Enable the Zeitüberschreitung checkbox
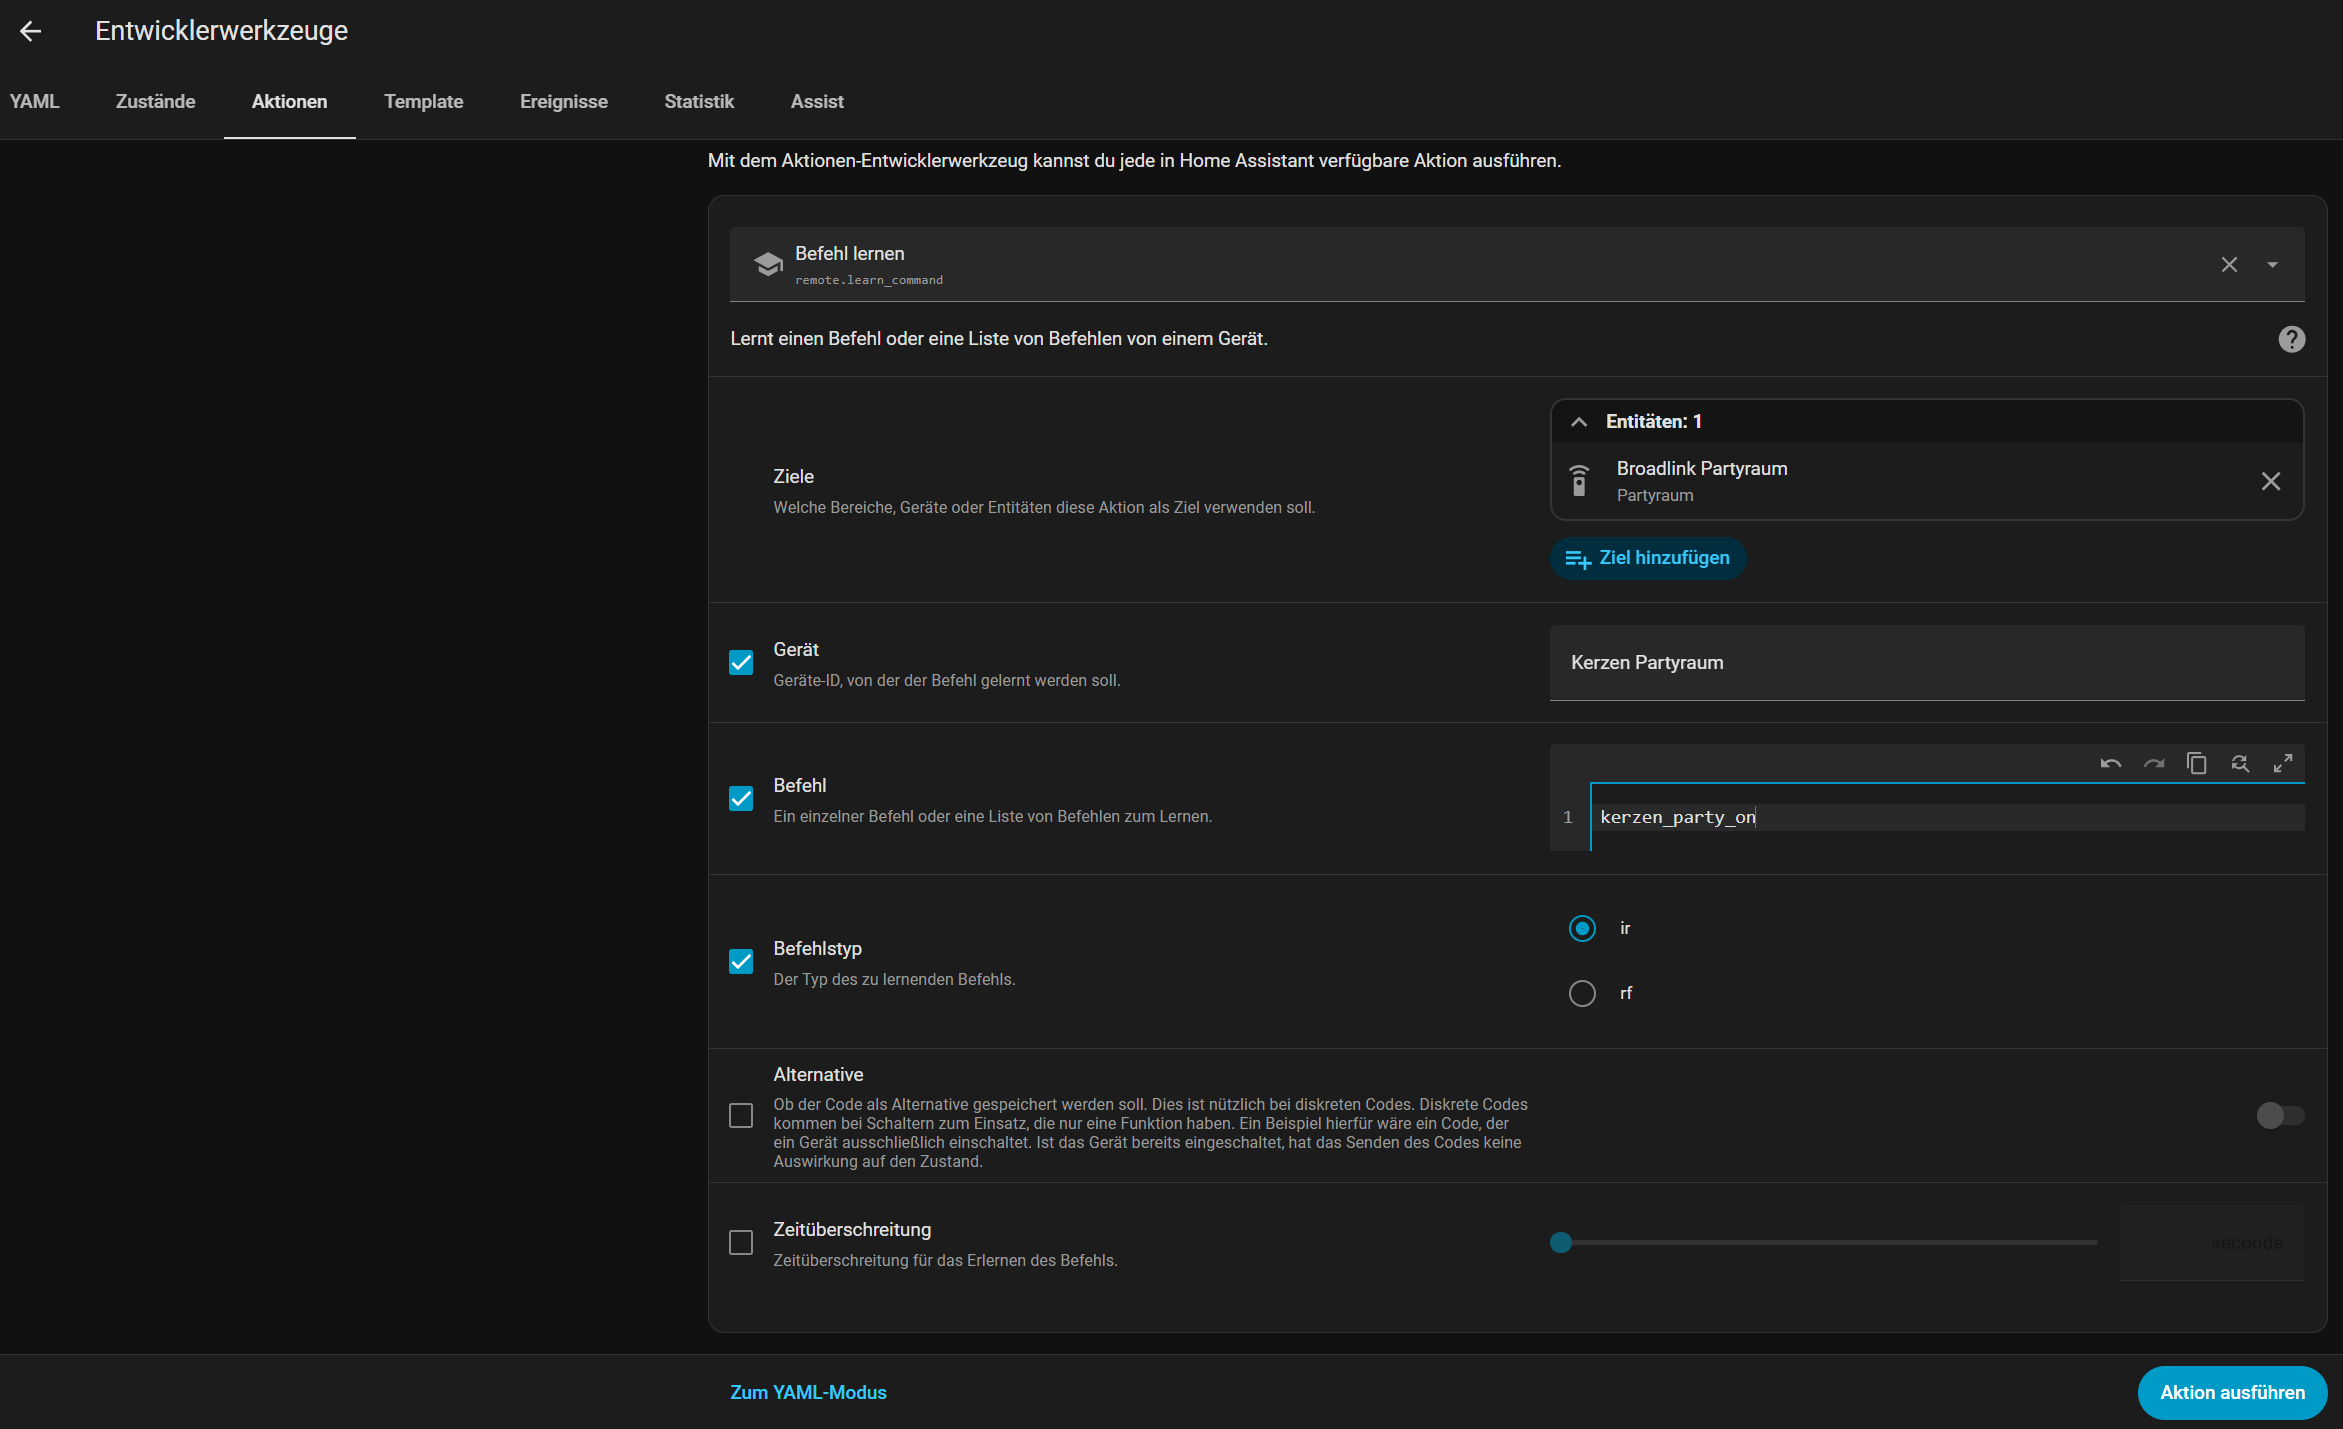This screenshot has width=2343, height=1429. tap(741, 1243)
